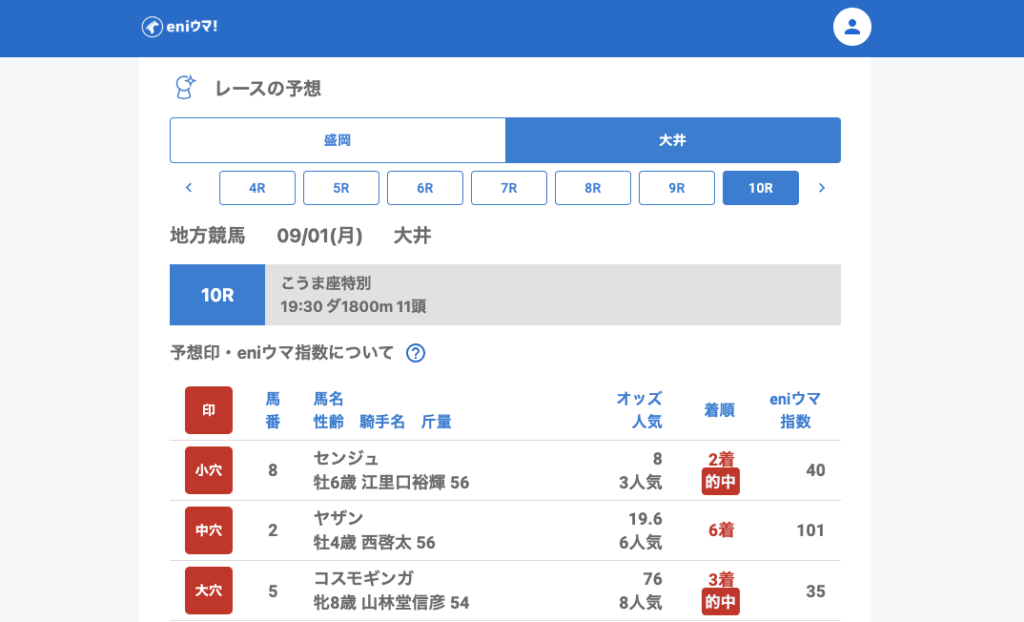Image resolution: width=1024 pixels, height=622 pixels.
Task: Open the user profile account icon
Action: (x=852, y=27)
